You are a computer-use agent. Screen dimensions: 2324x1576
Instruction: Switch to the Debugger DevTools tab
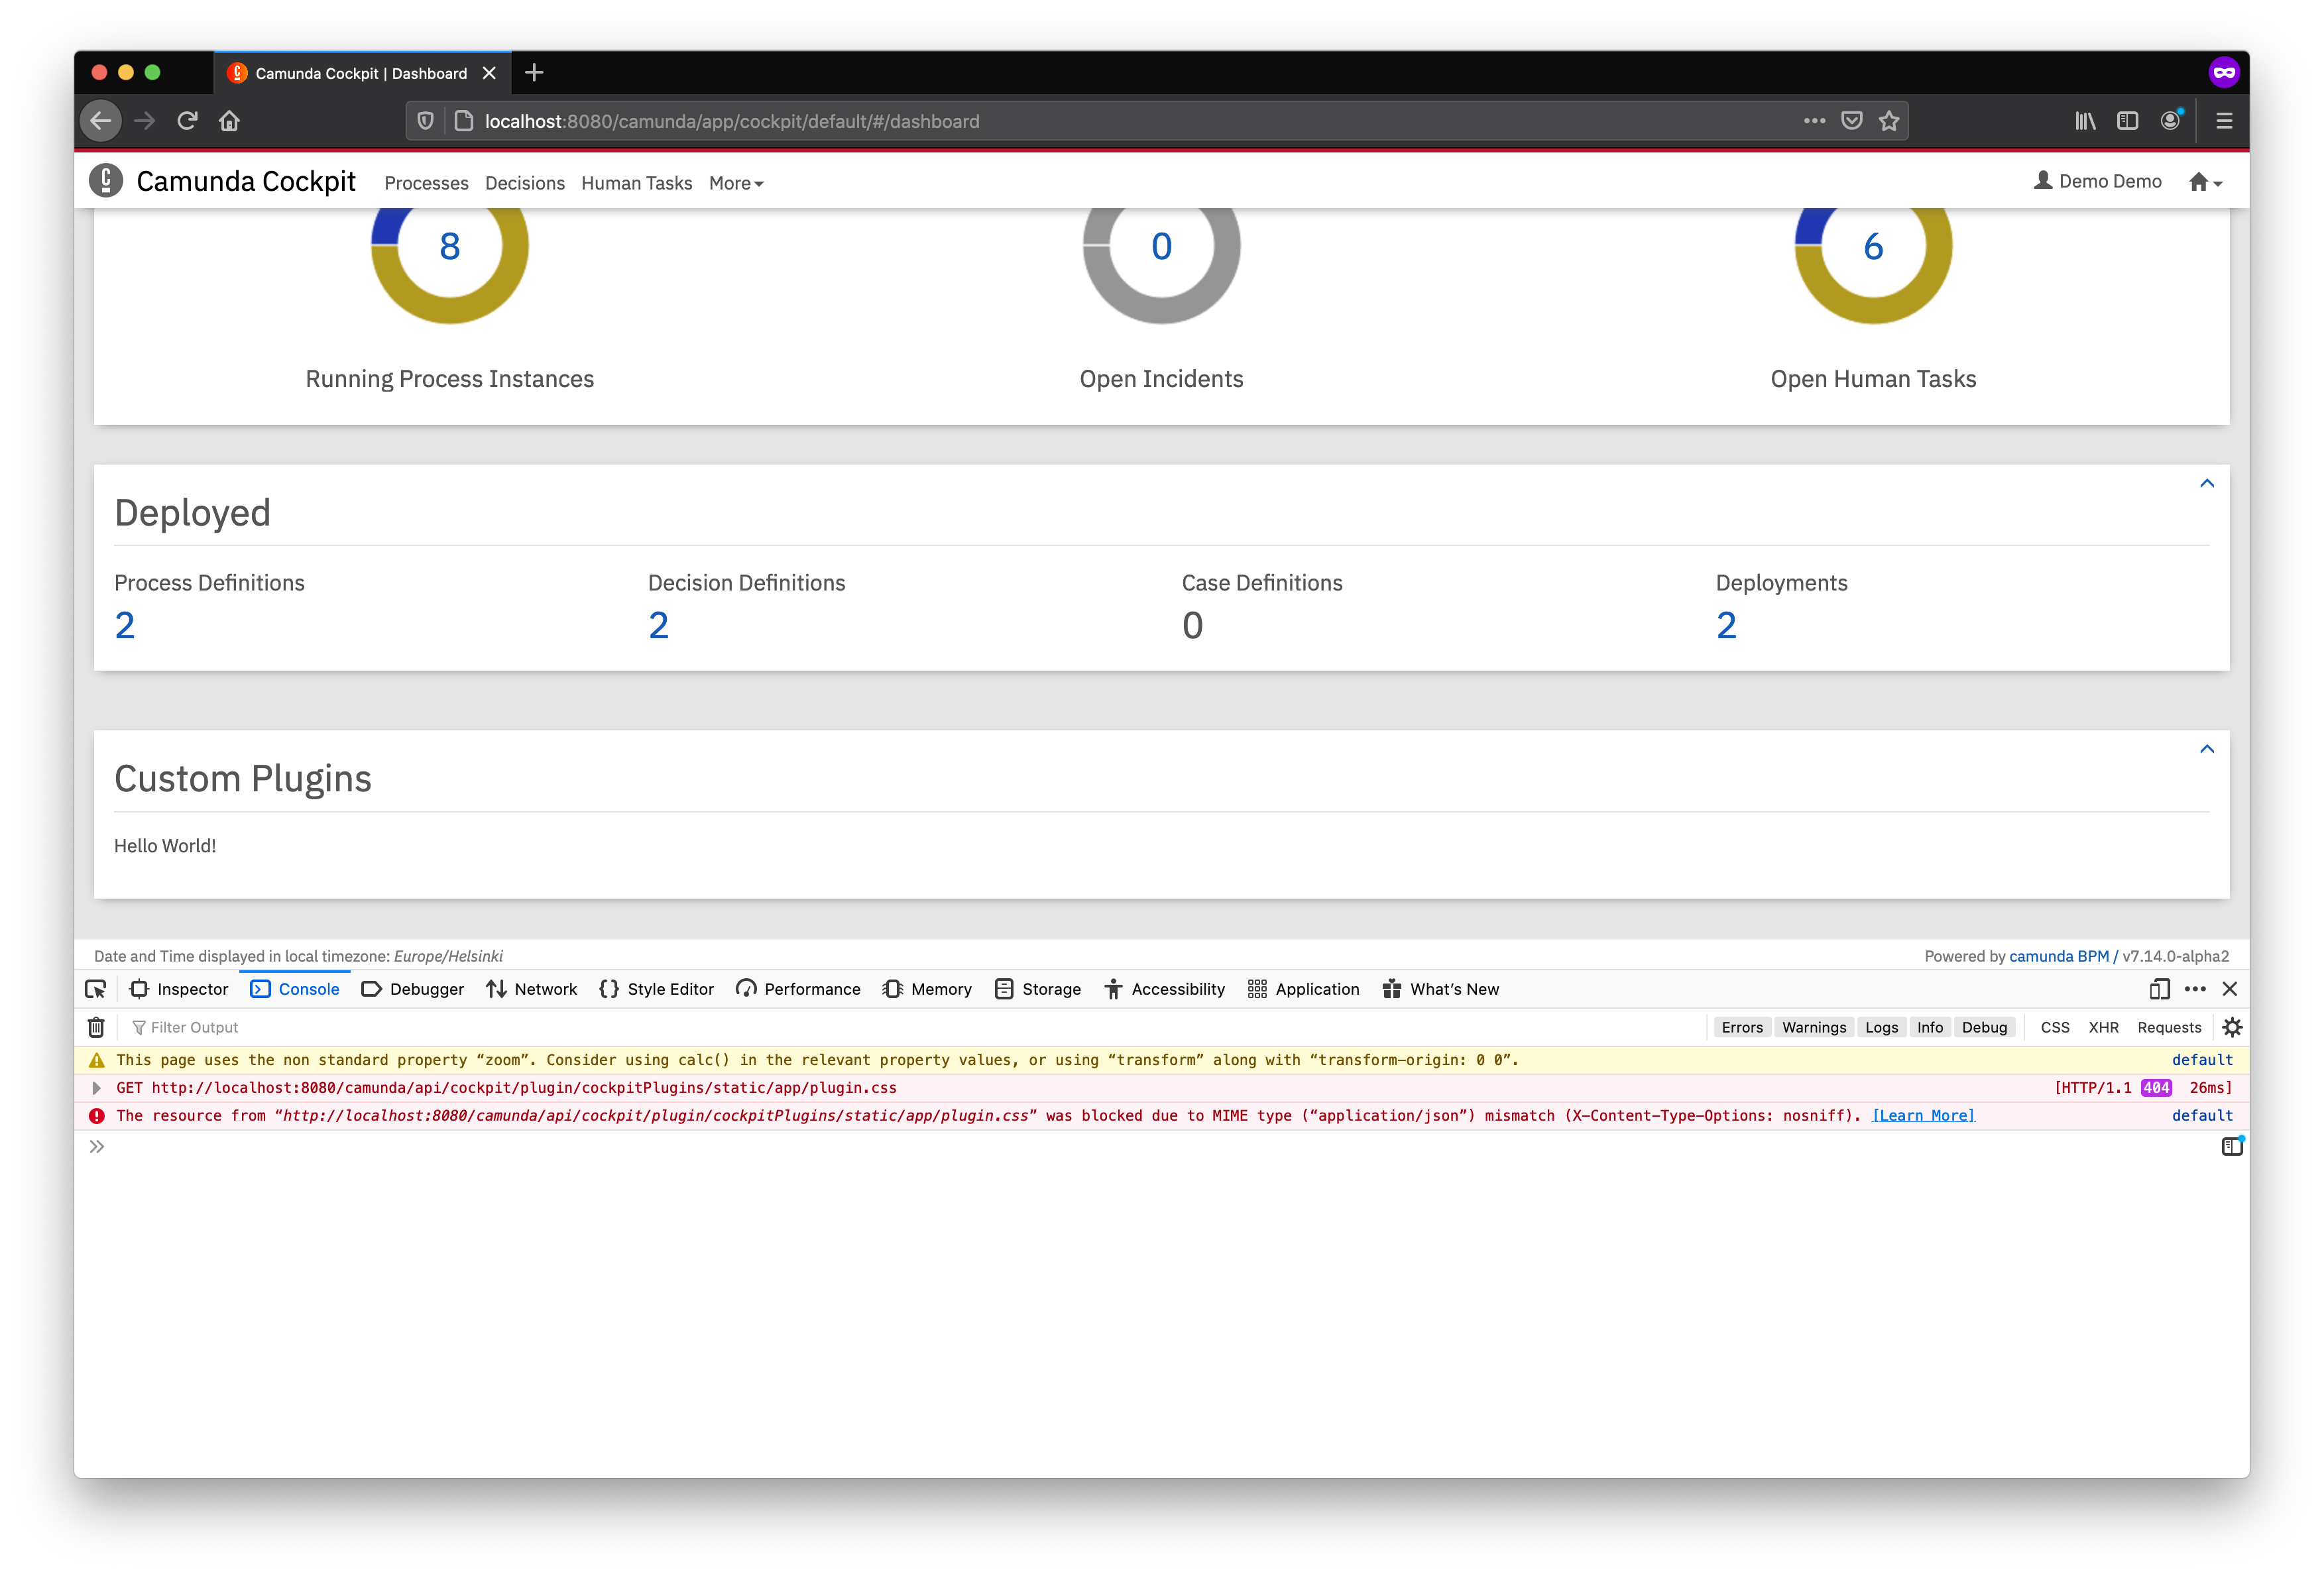pos(412,989)
